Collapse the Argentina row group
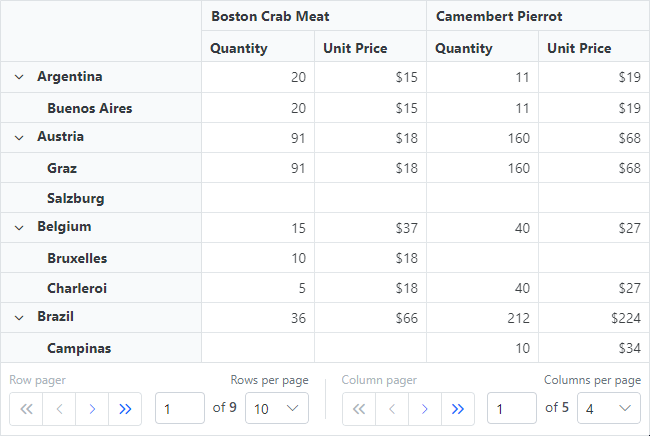This screenshot has height=436, width=650. tap(19, 77)
